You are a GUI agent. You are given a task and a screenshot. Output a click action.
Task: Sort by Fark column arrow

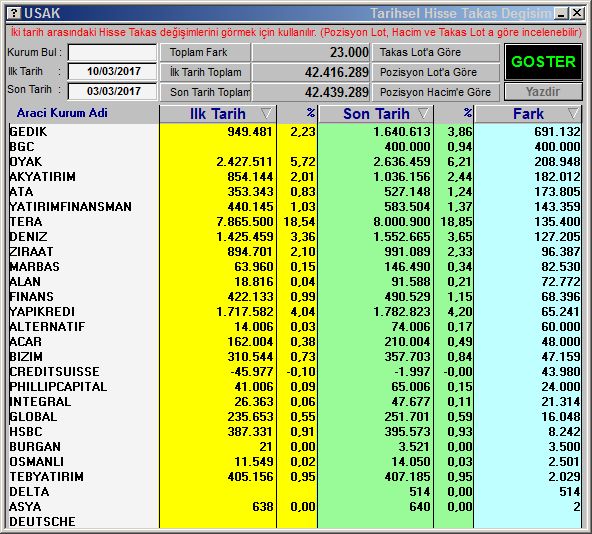point(573,113)
